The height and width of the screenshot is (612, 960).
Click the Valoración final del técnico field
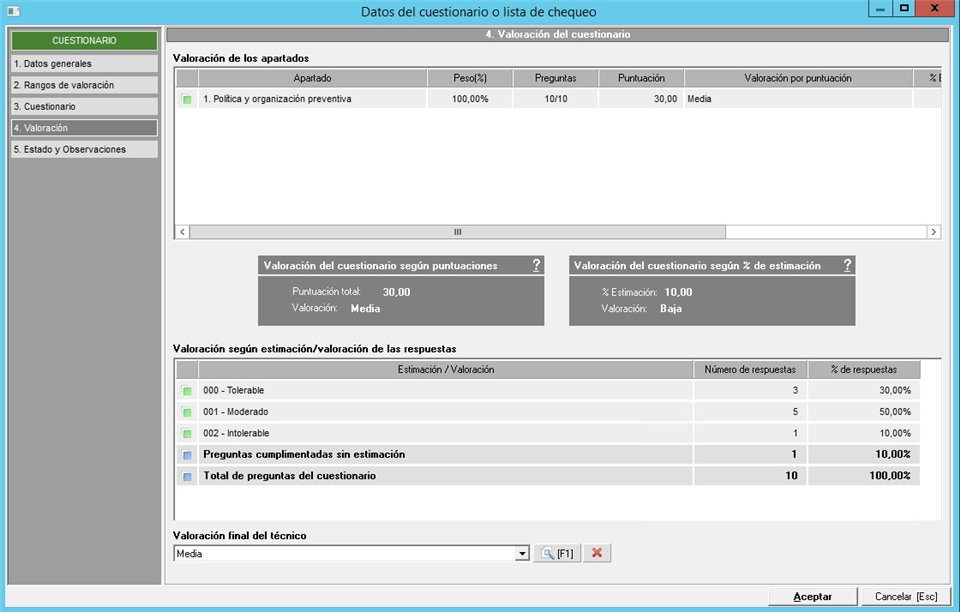pyautogui.click(x=344, y=553)
